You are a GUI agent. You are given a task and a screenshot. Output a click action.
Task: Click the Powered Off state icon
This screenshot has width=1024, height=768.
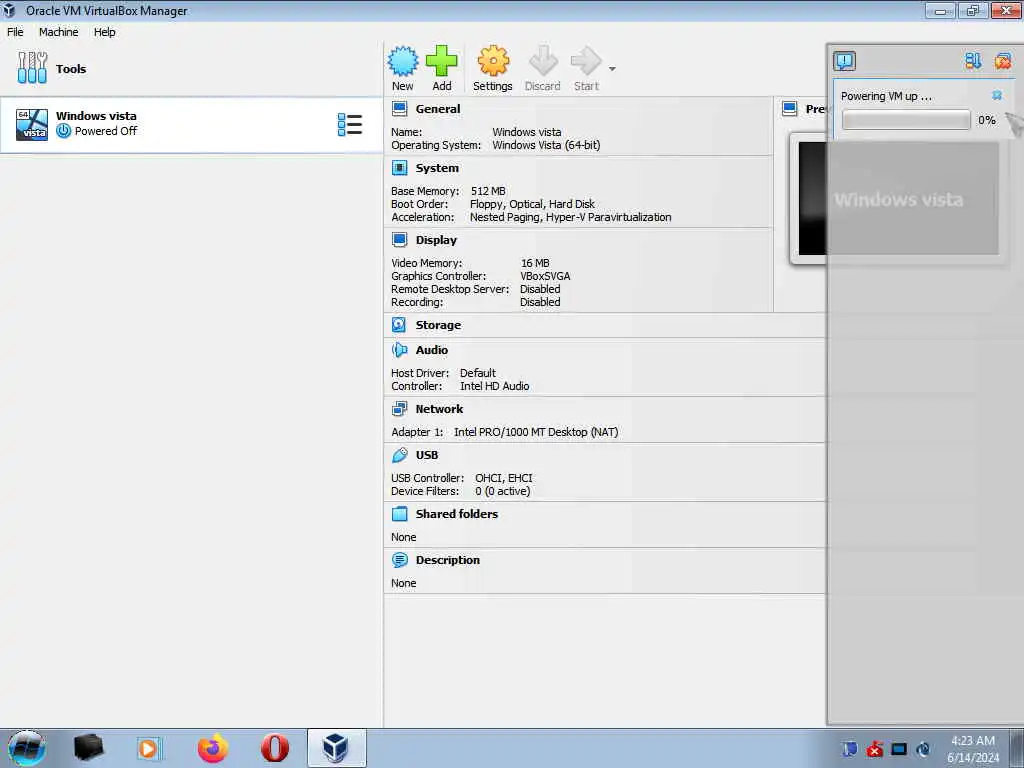(63, 131)
